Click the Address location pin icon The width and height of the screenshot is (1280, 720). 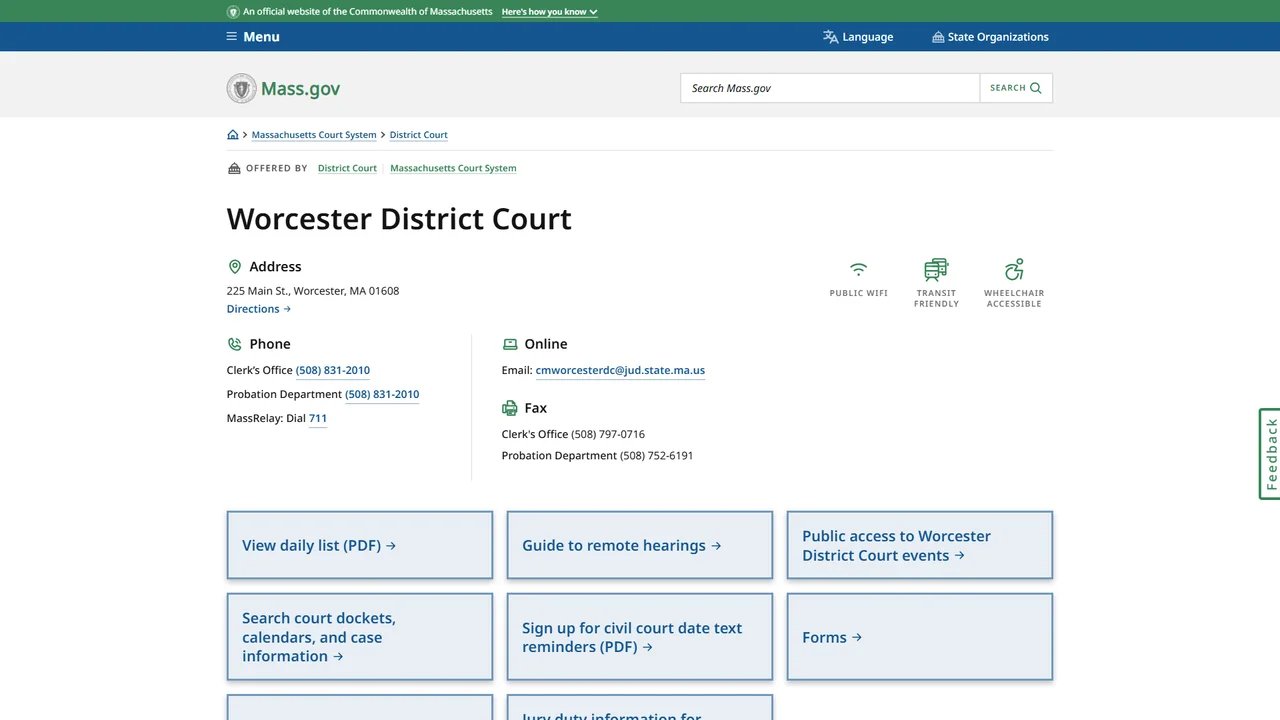pyautogui.click(x=235, y=267)
